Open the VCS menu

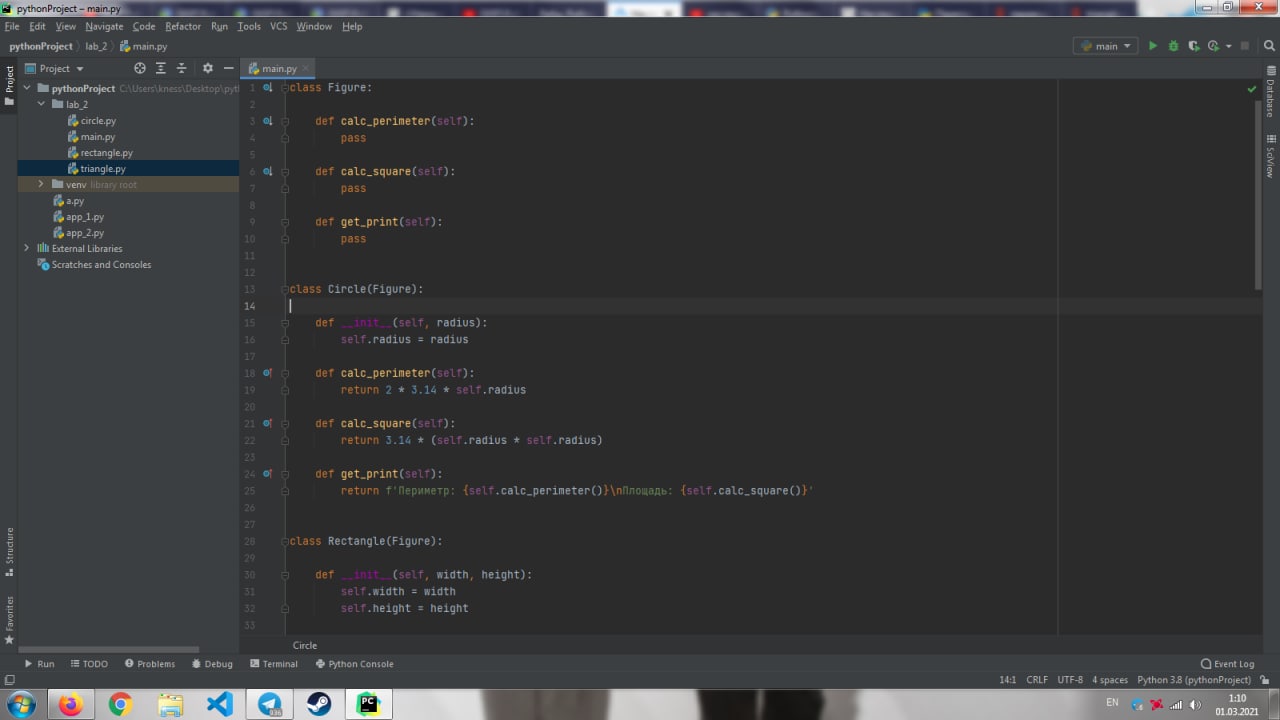[278, 26]
